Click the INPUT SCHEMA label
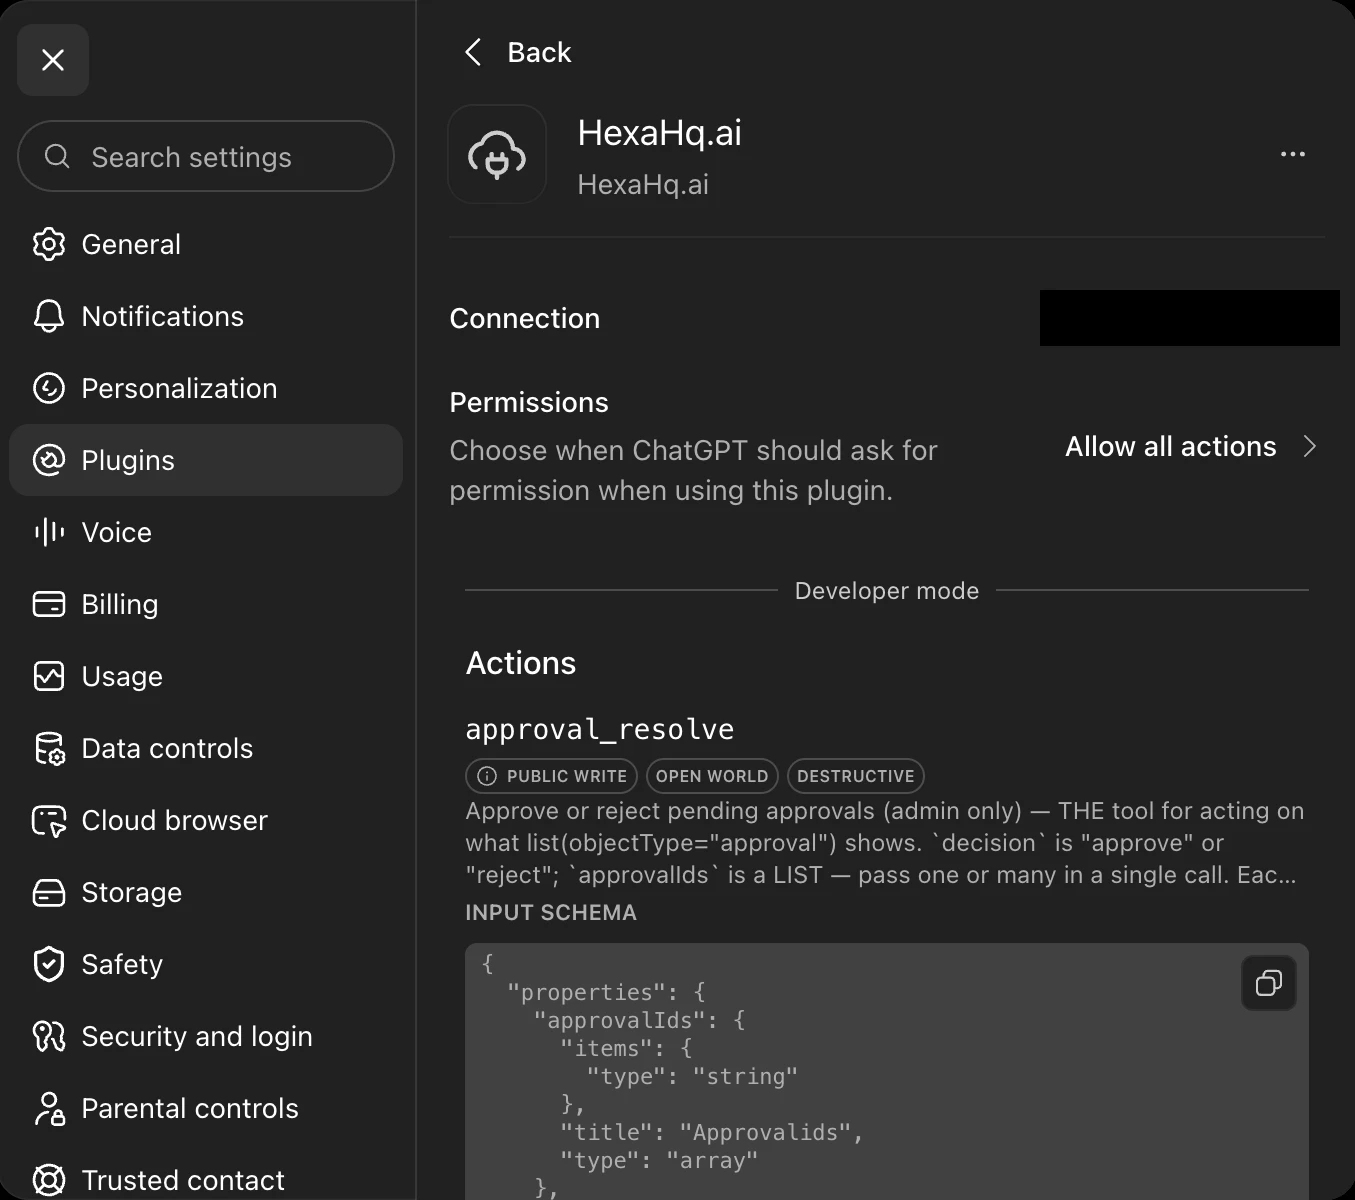1355x1200 pixels. [x=551, y=912]
